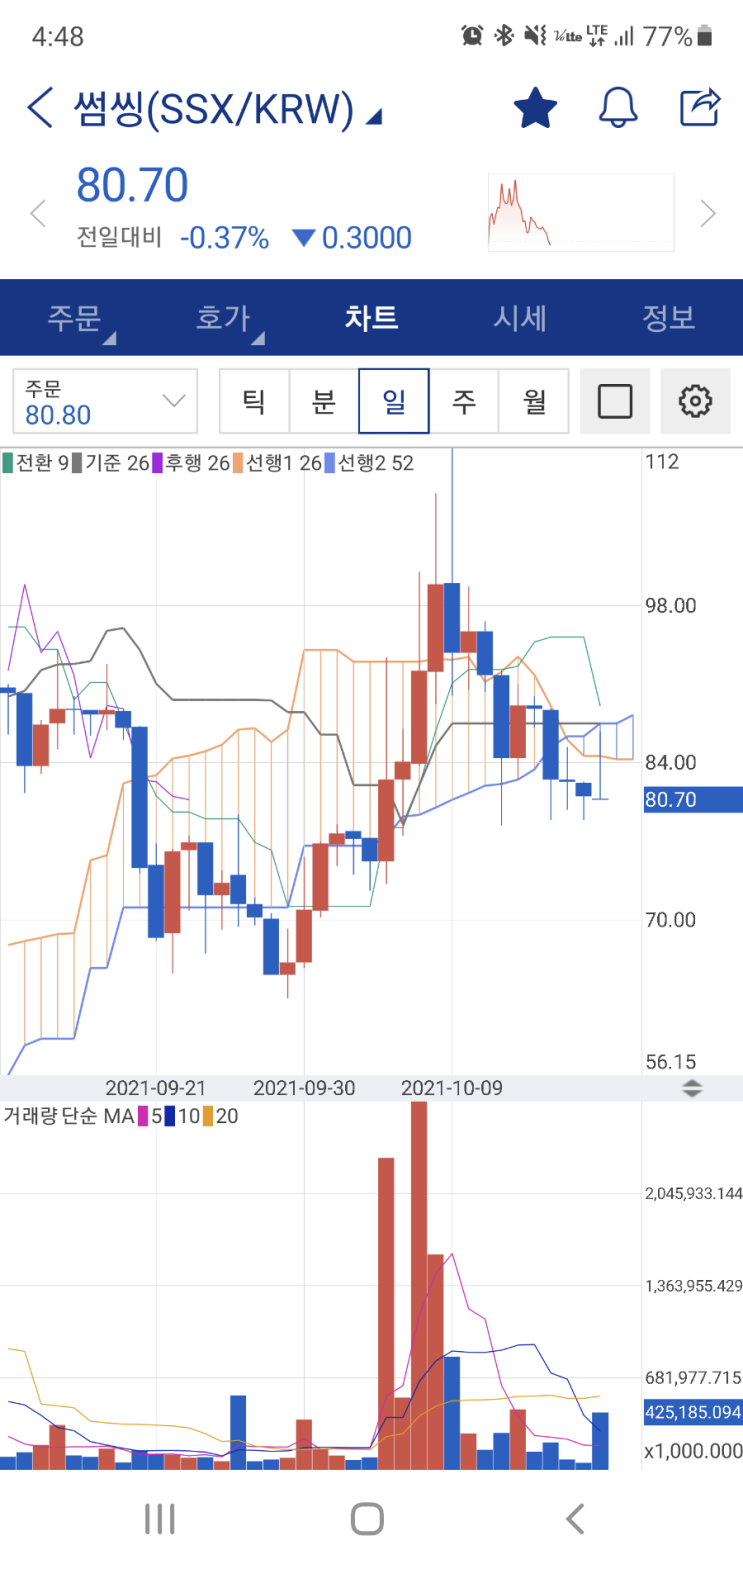
Task: Tap the Android back button
Action: click(575, 1519)
